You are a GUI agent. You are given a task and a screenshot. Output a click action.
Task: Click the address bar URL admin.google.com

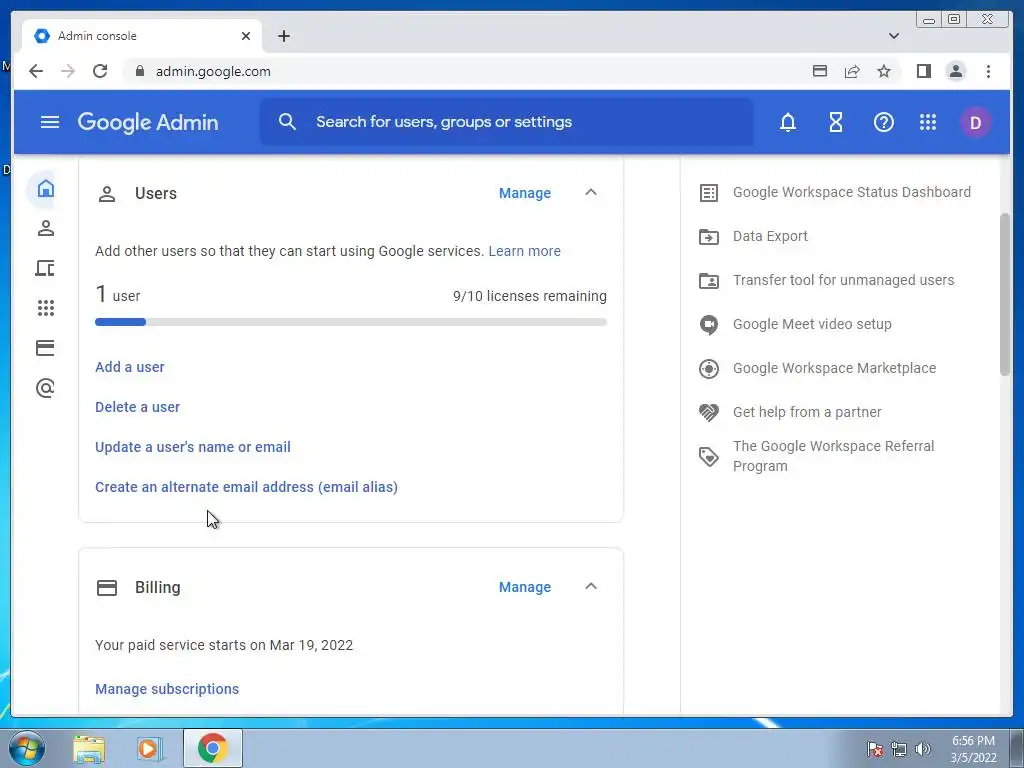point(213,71)
